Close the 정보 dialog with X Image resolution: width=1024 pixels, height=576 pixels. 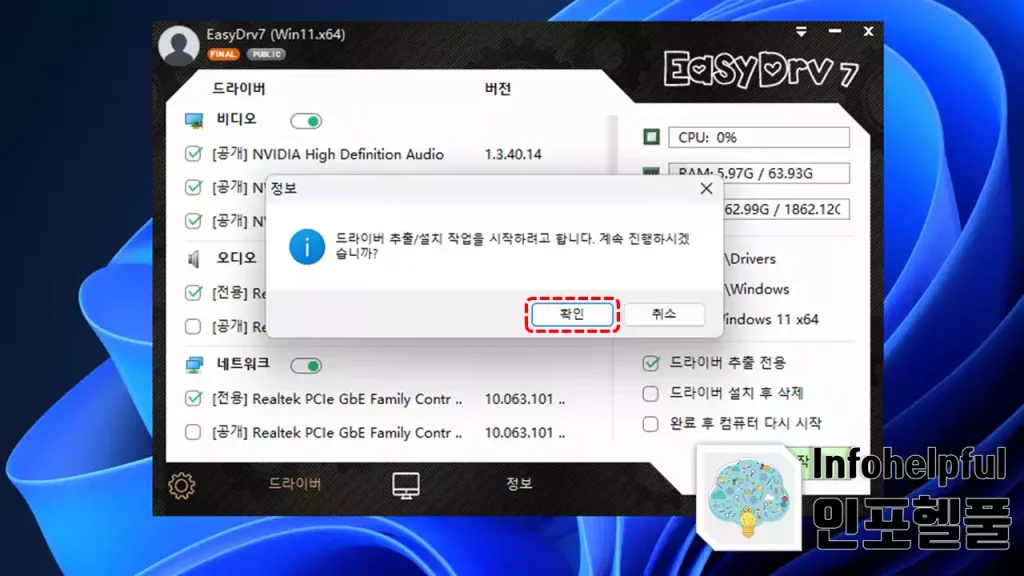706,189
